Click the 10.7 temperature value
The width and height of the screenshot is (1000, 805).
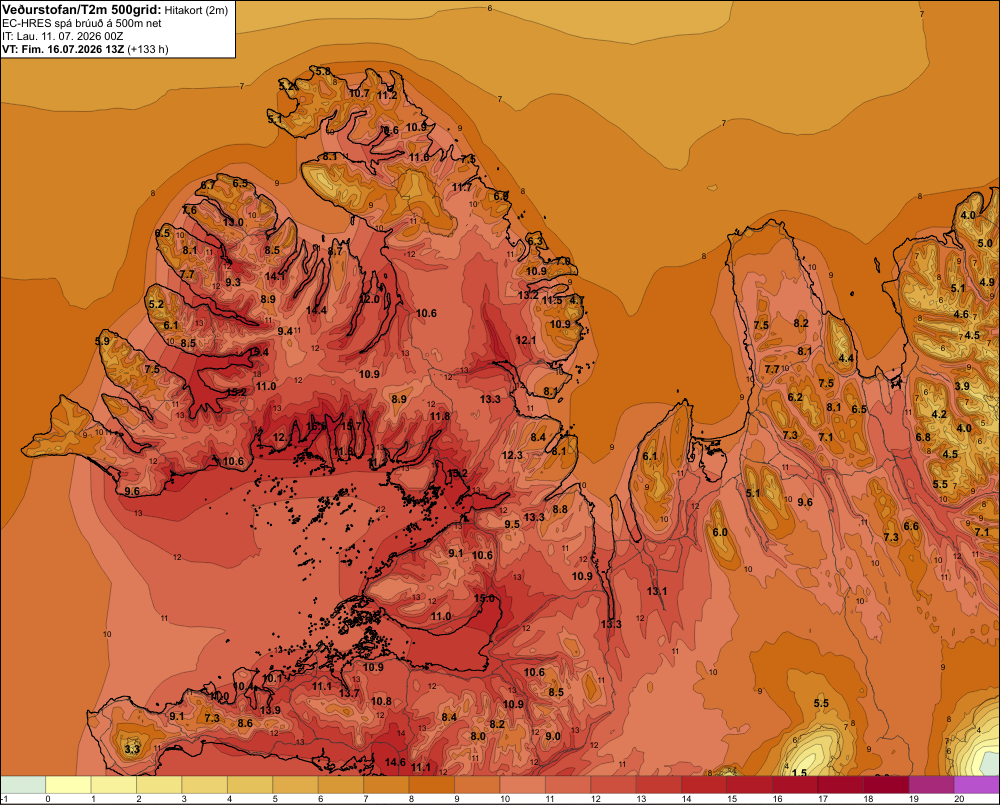coord(360,93)
